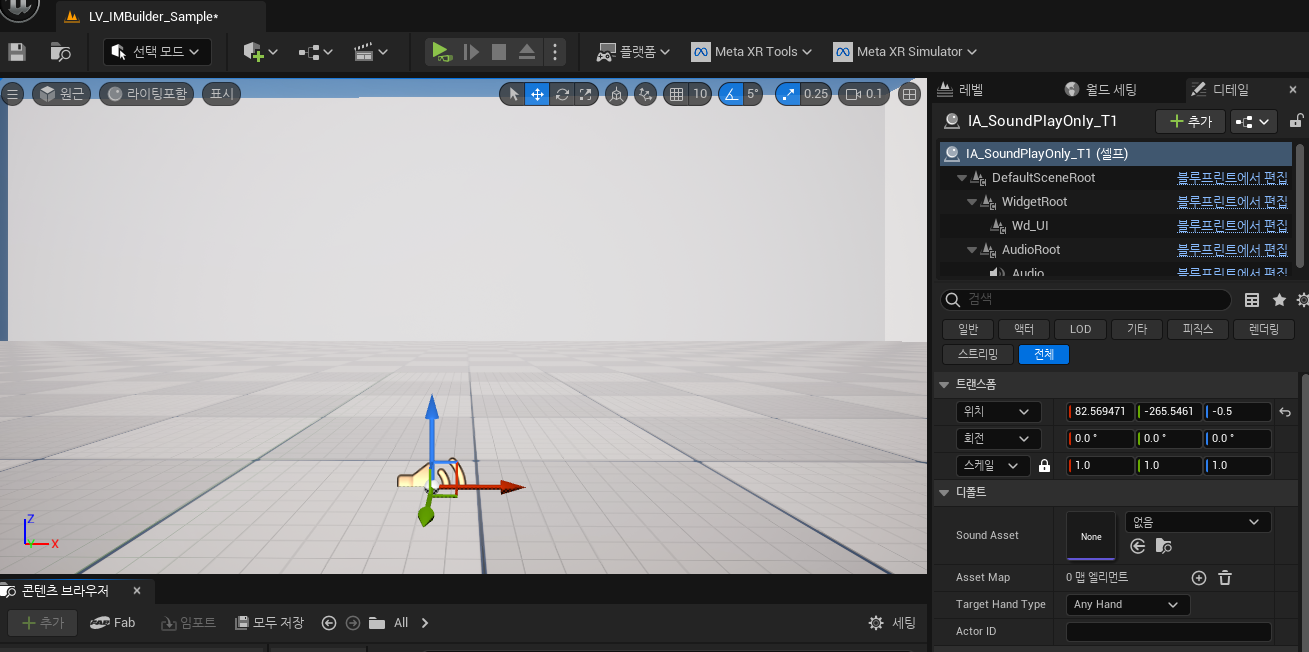Click the green Play in VR button
Viewport: 1309px width, 652px height.
tap(440, 52)
